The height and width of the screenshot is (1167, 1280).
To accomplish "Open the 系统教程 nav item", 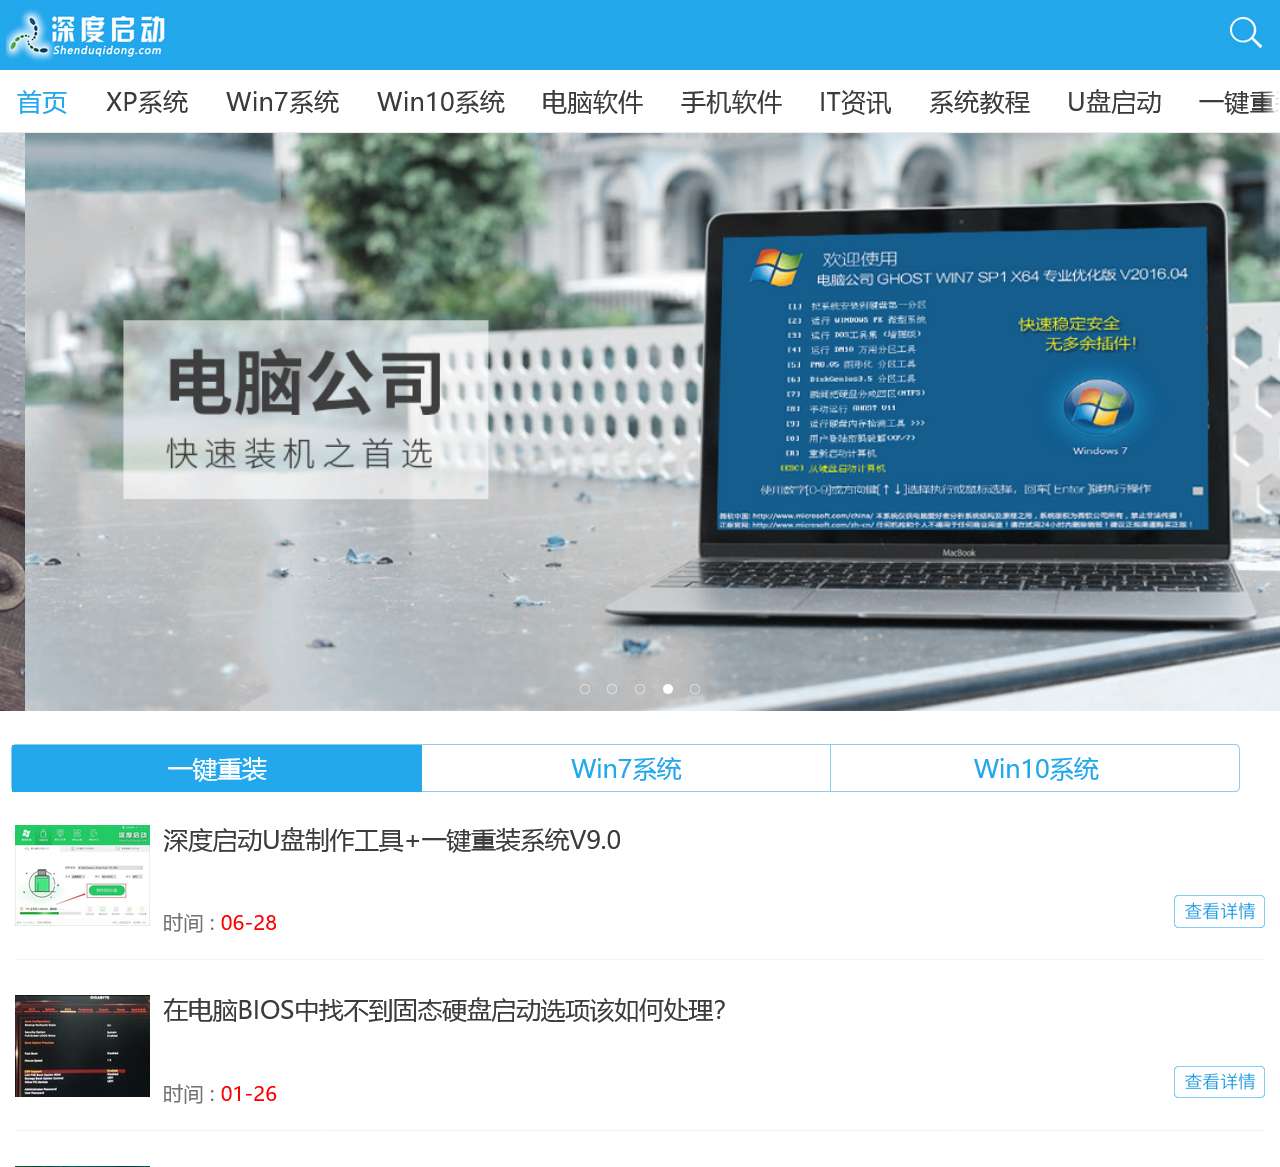I will pos(979,102).
